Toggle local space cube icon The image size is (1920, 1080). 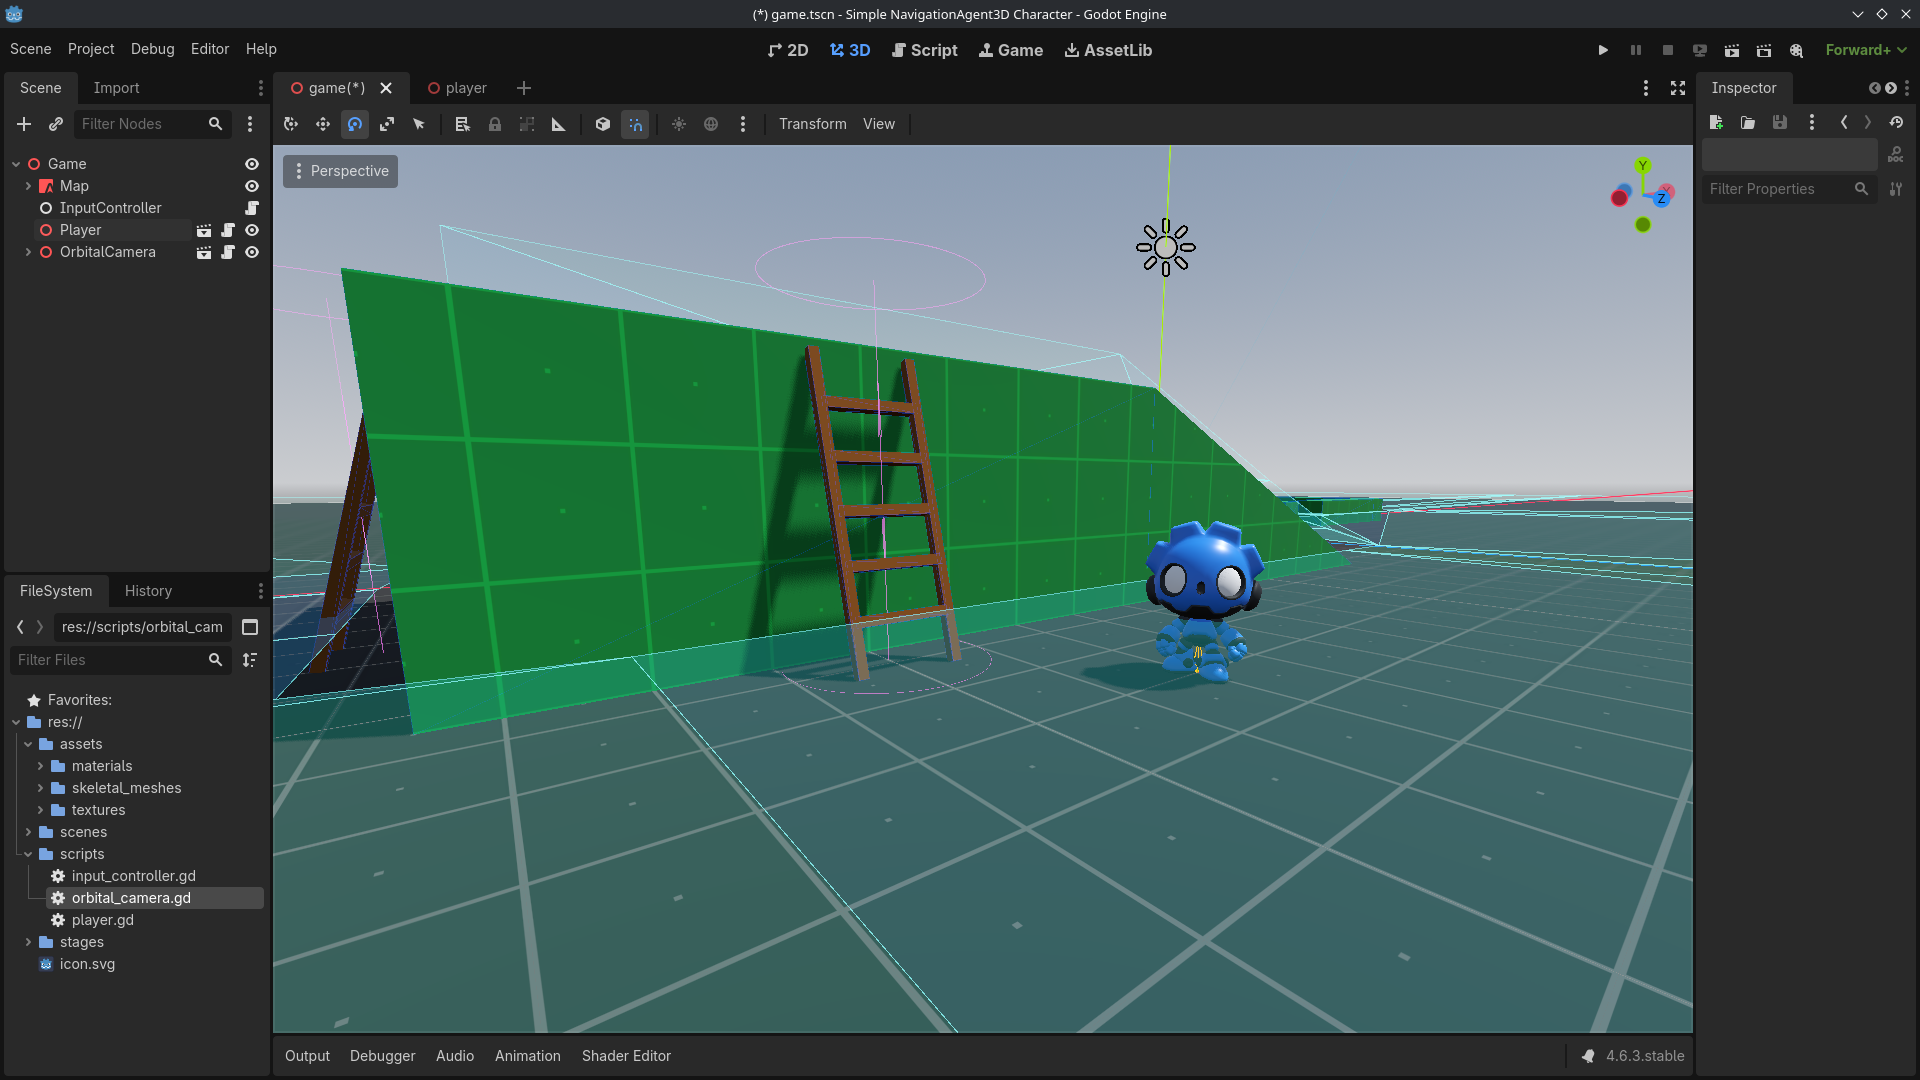(x=603, y=124)
